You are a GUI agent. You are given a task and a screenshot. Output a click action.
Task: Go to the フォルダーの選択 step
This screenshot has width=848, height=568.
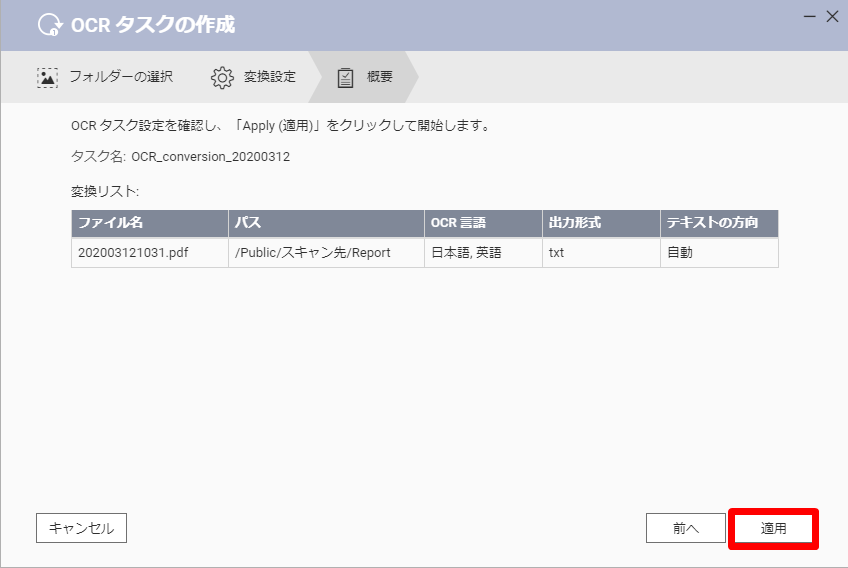point(105,77)
